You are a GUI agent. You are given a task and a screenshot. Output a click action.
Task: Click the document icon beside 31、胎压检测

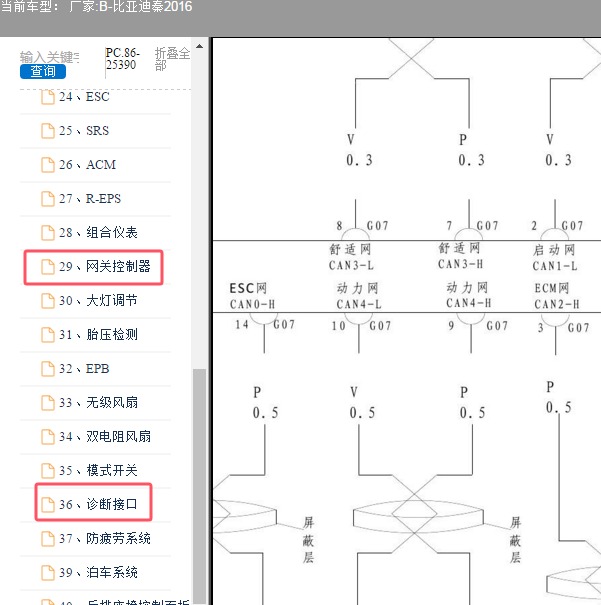[48, 335]
